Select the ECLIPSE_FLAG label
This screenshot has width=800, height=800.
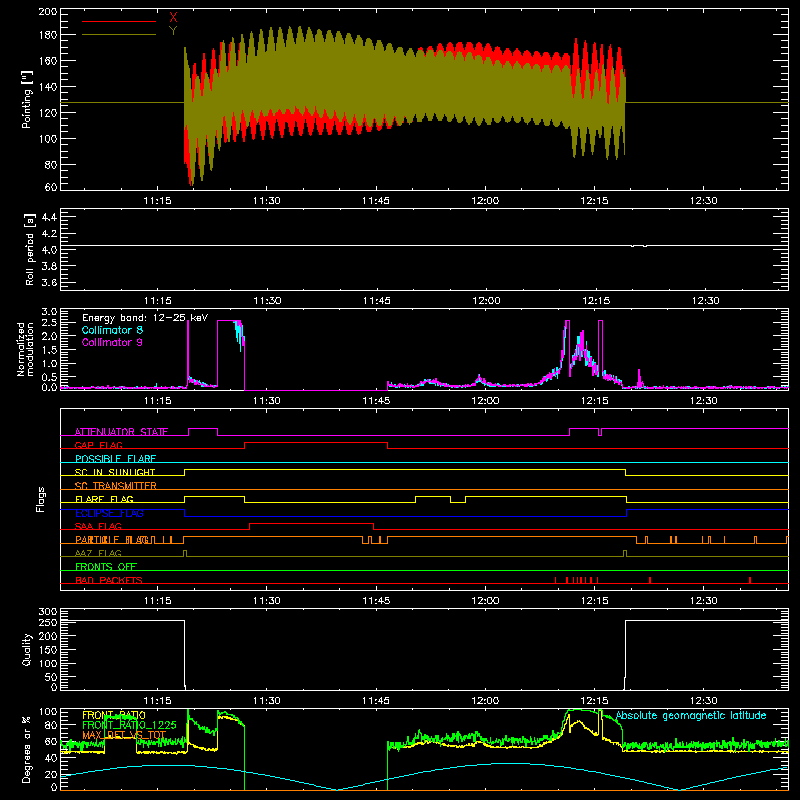click(109, 513)
